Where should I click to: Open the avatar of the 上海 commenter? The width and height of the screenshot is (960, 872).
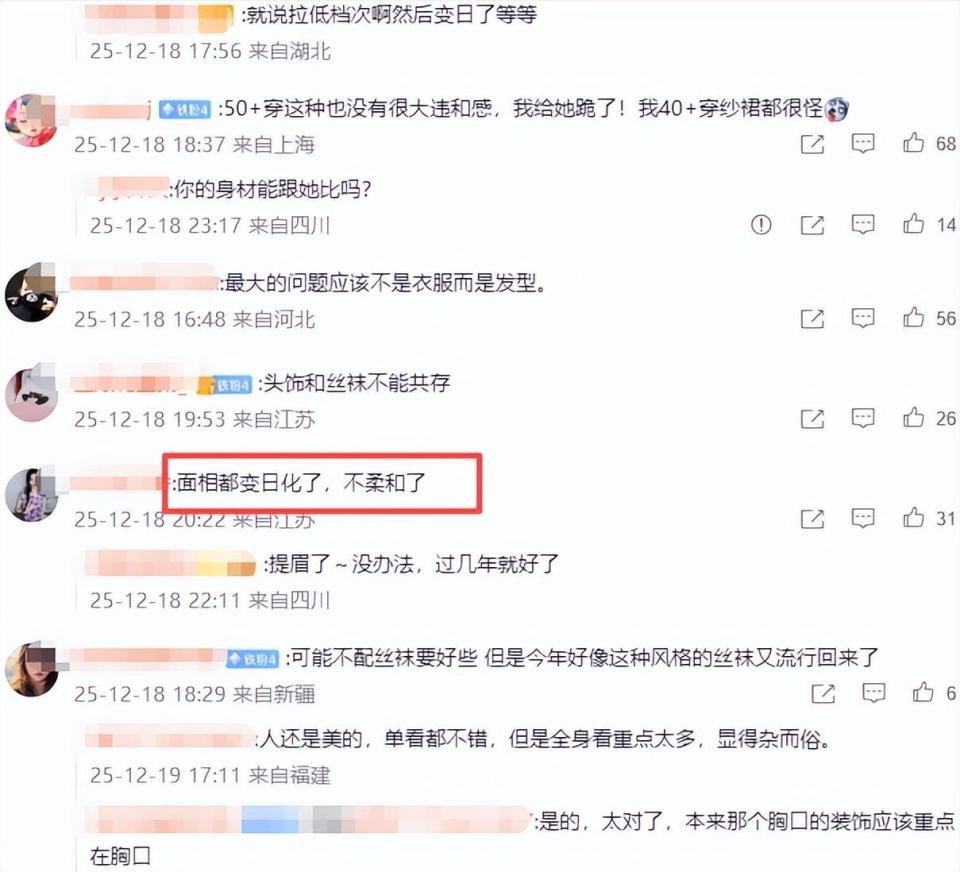[31, 121]
